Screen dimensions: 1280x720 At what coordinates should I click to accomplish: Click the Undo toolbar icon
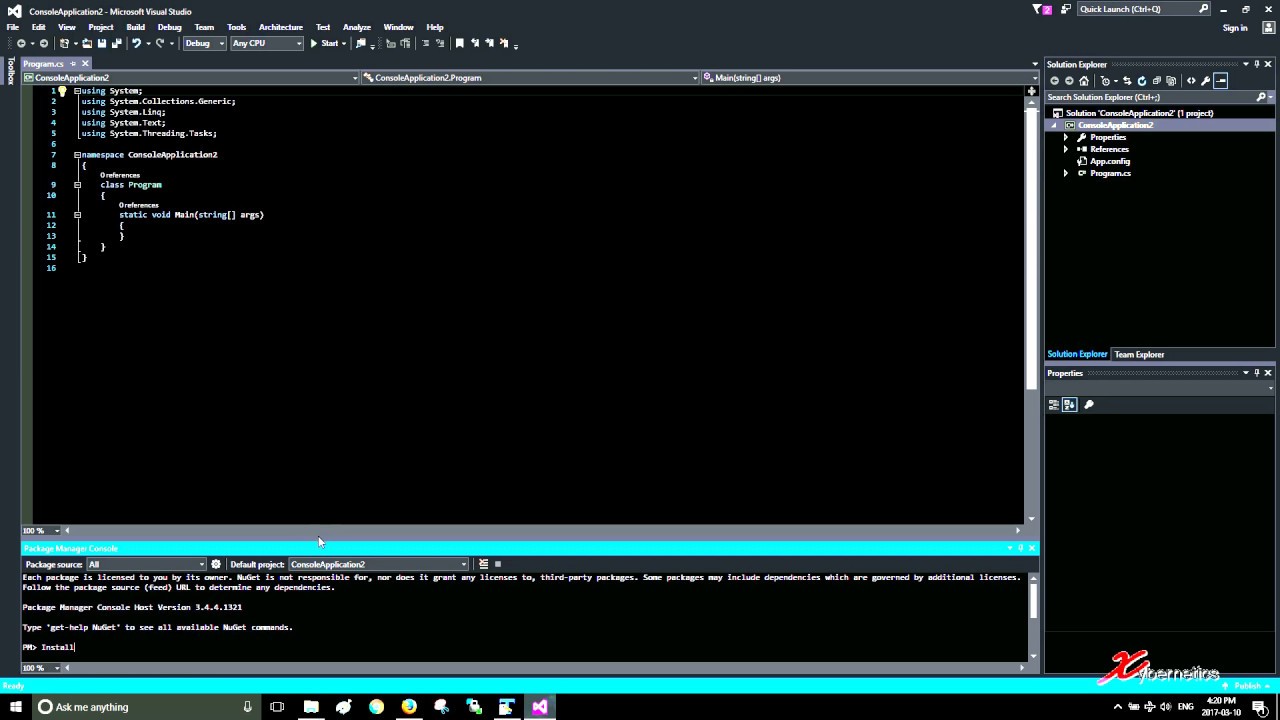pos(137,43)
